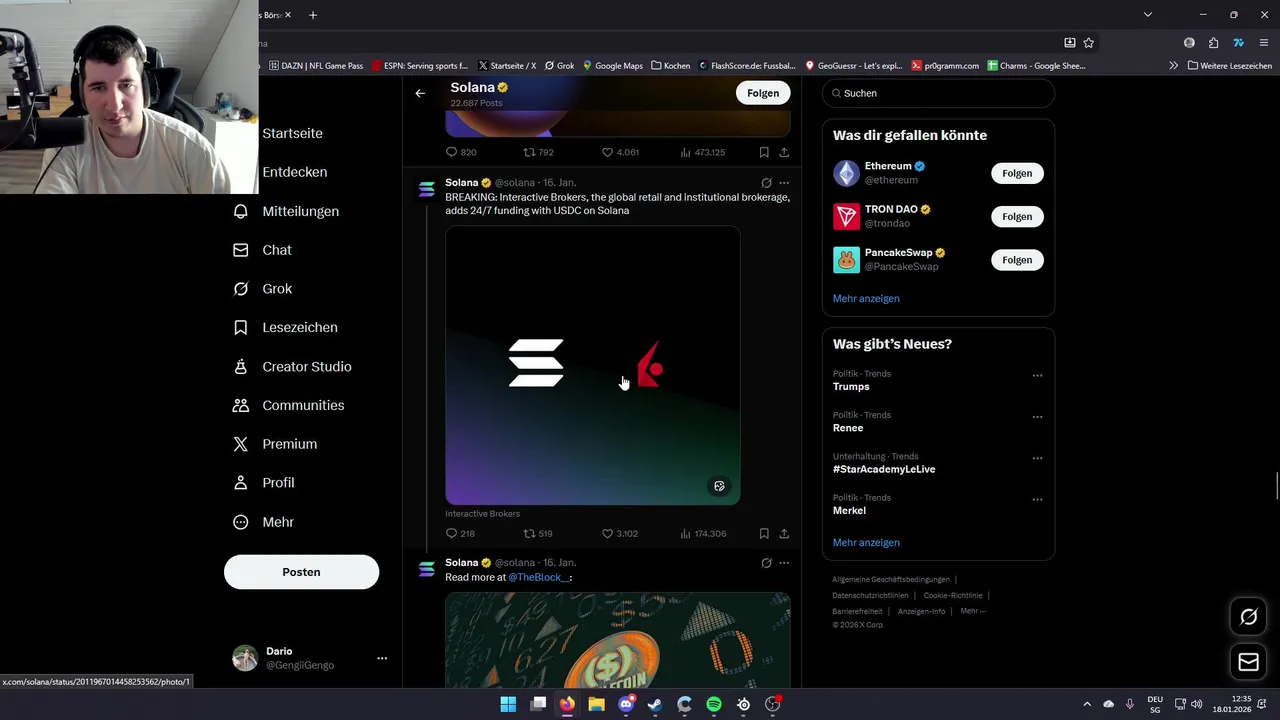
Task: Open the @TheBlock__ mention link
Action: 539,577
